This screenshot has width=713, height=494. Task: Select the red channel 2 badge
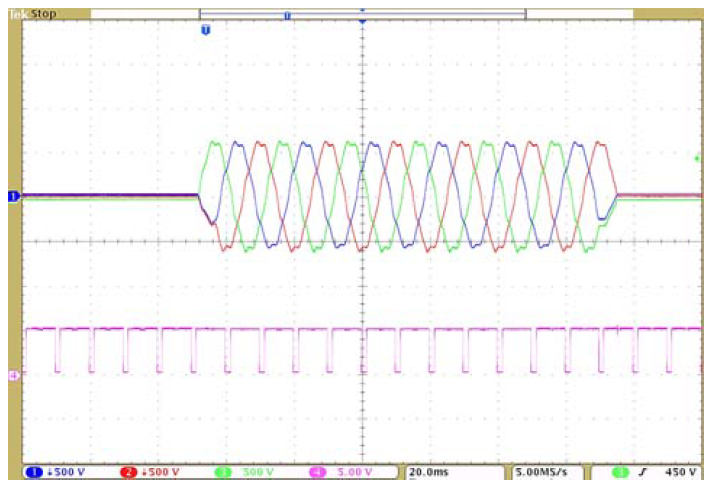click(129, 472)
